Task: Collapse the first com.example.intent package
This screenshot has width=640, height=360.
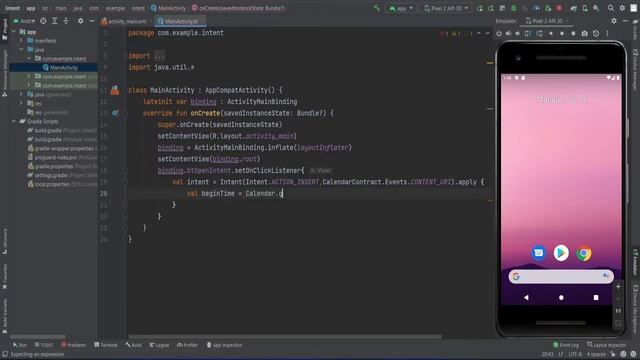Action: pos(29,59)
